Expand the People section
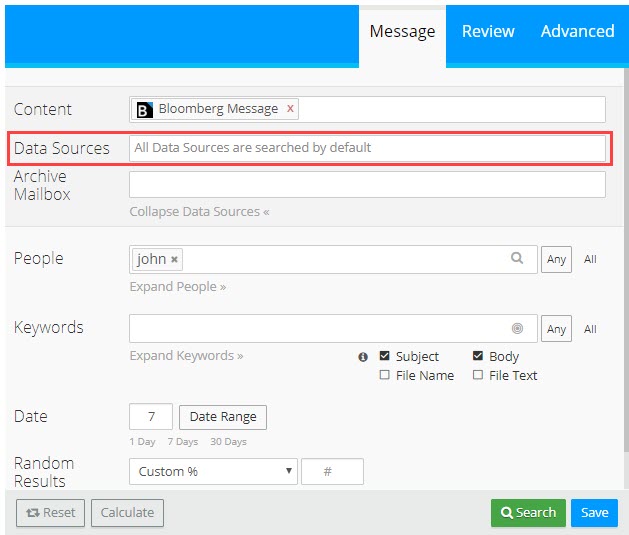Screen dimensions: 629x535 [x=177, y=287]
